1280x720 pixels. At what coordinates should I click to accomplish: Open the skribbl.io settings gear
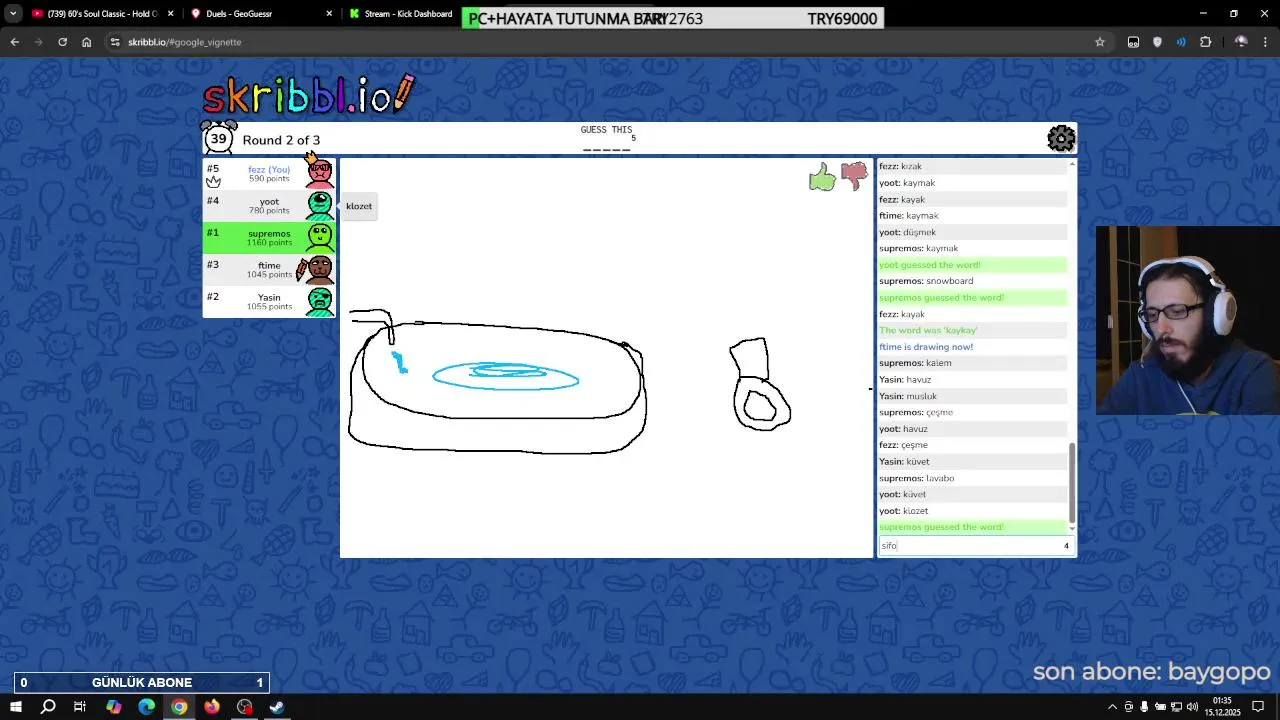coord(1061,138)
